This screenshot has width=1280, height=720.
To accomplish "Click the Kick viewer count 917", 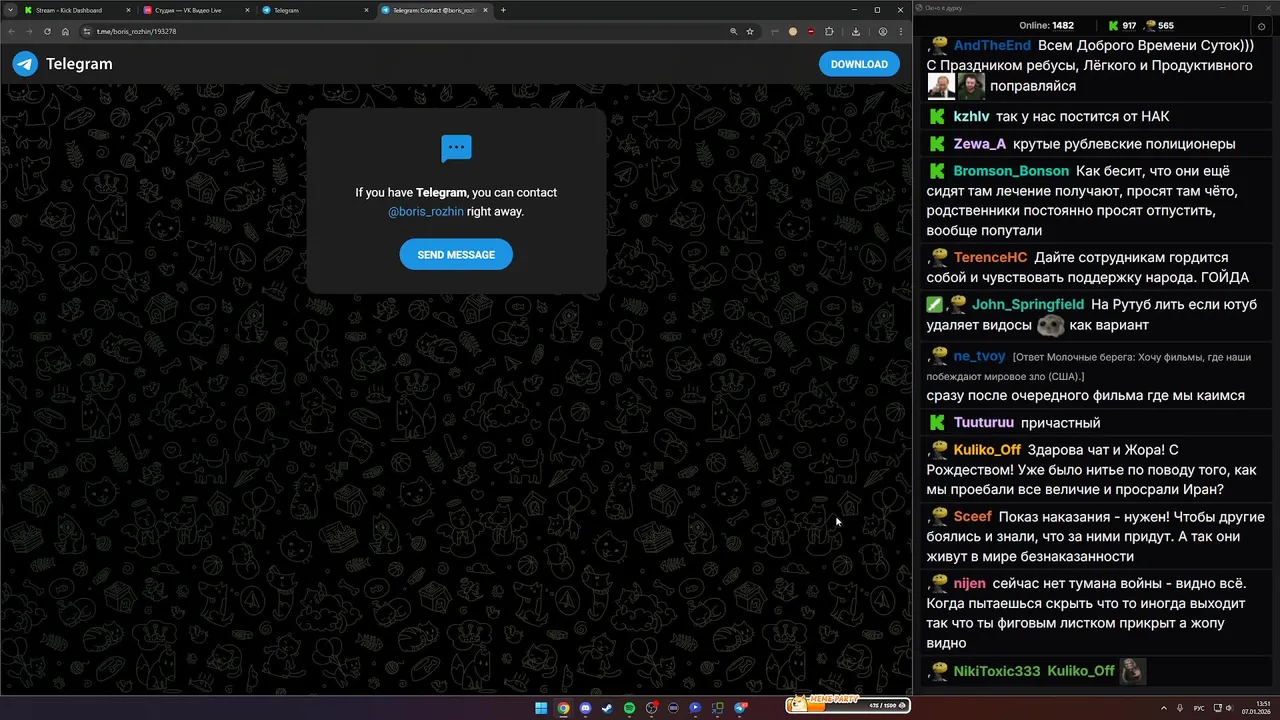I will coord(1122,25).
